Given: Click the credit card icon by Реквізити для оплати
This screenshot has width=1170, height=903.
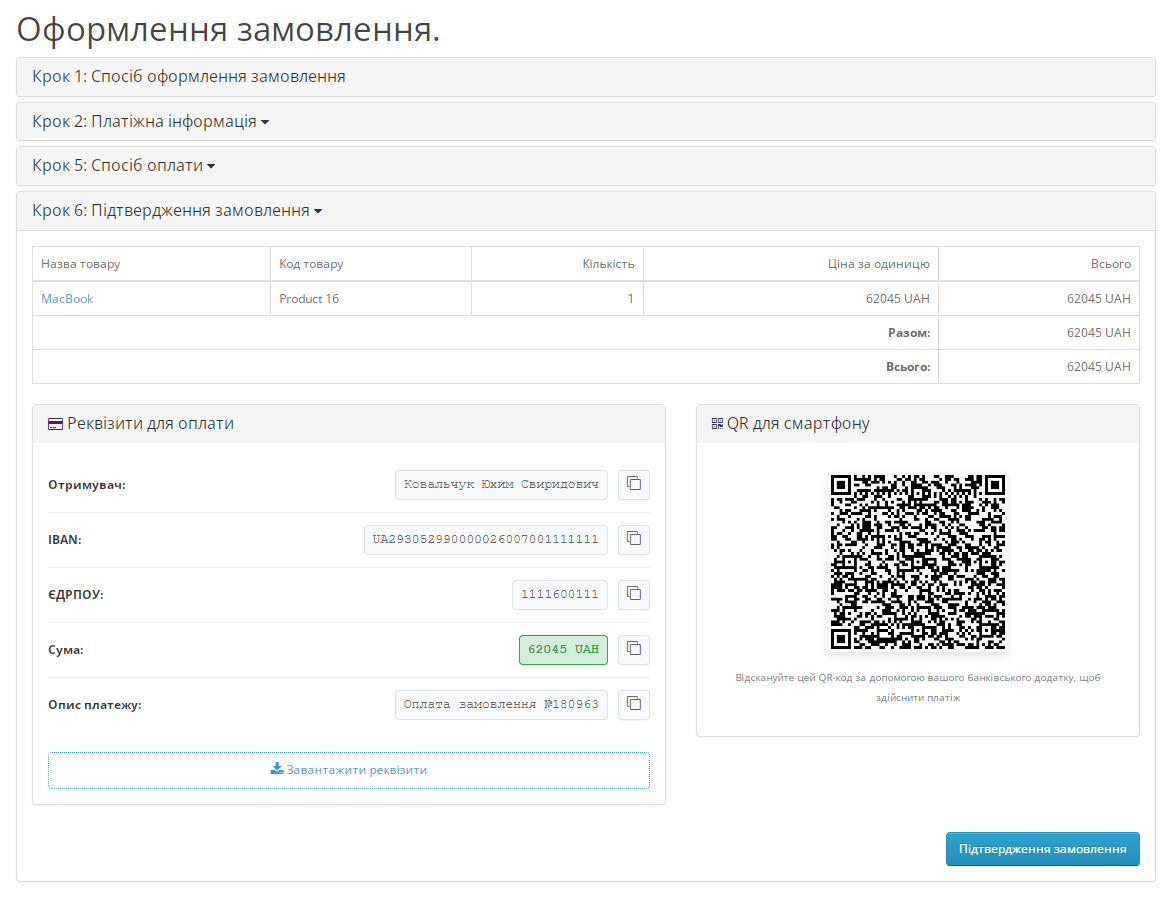Looking at the screenshot, I should tap(55, 424).
